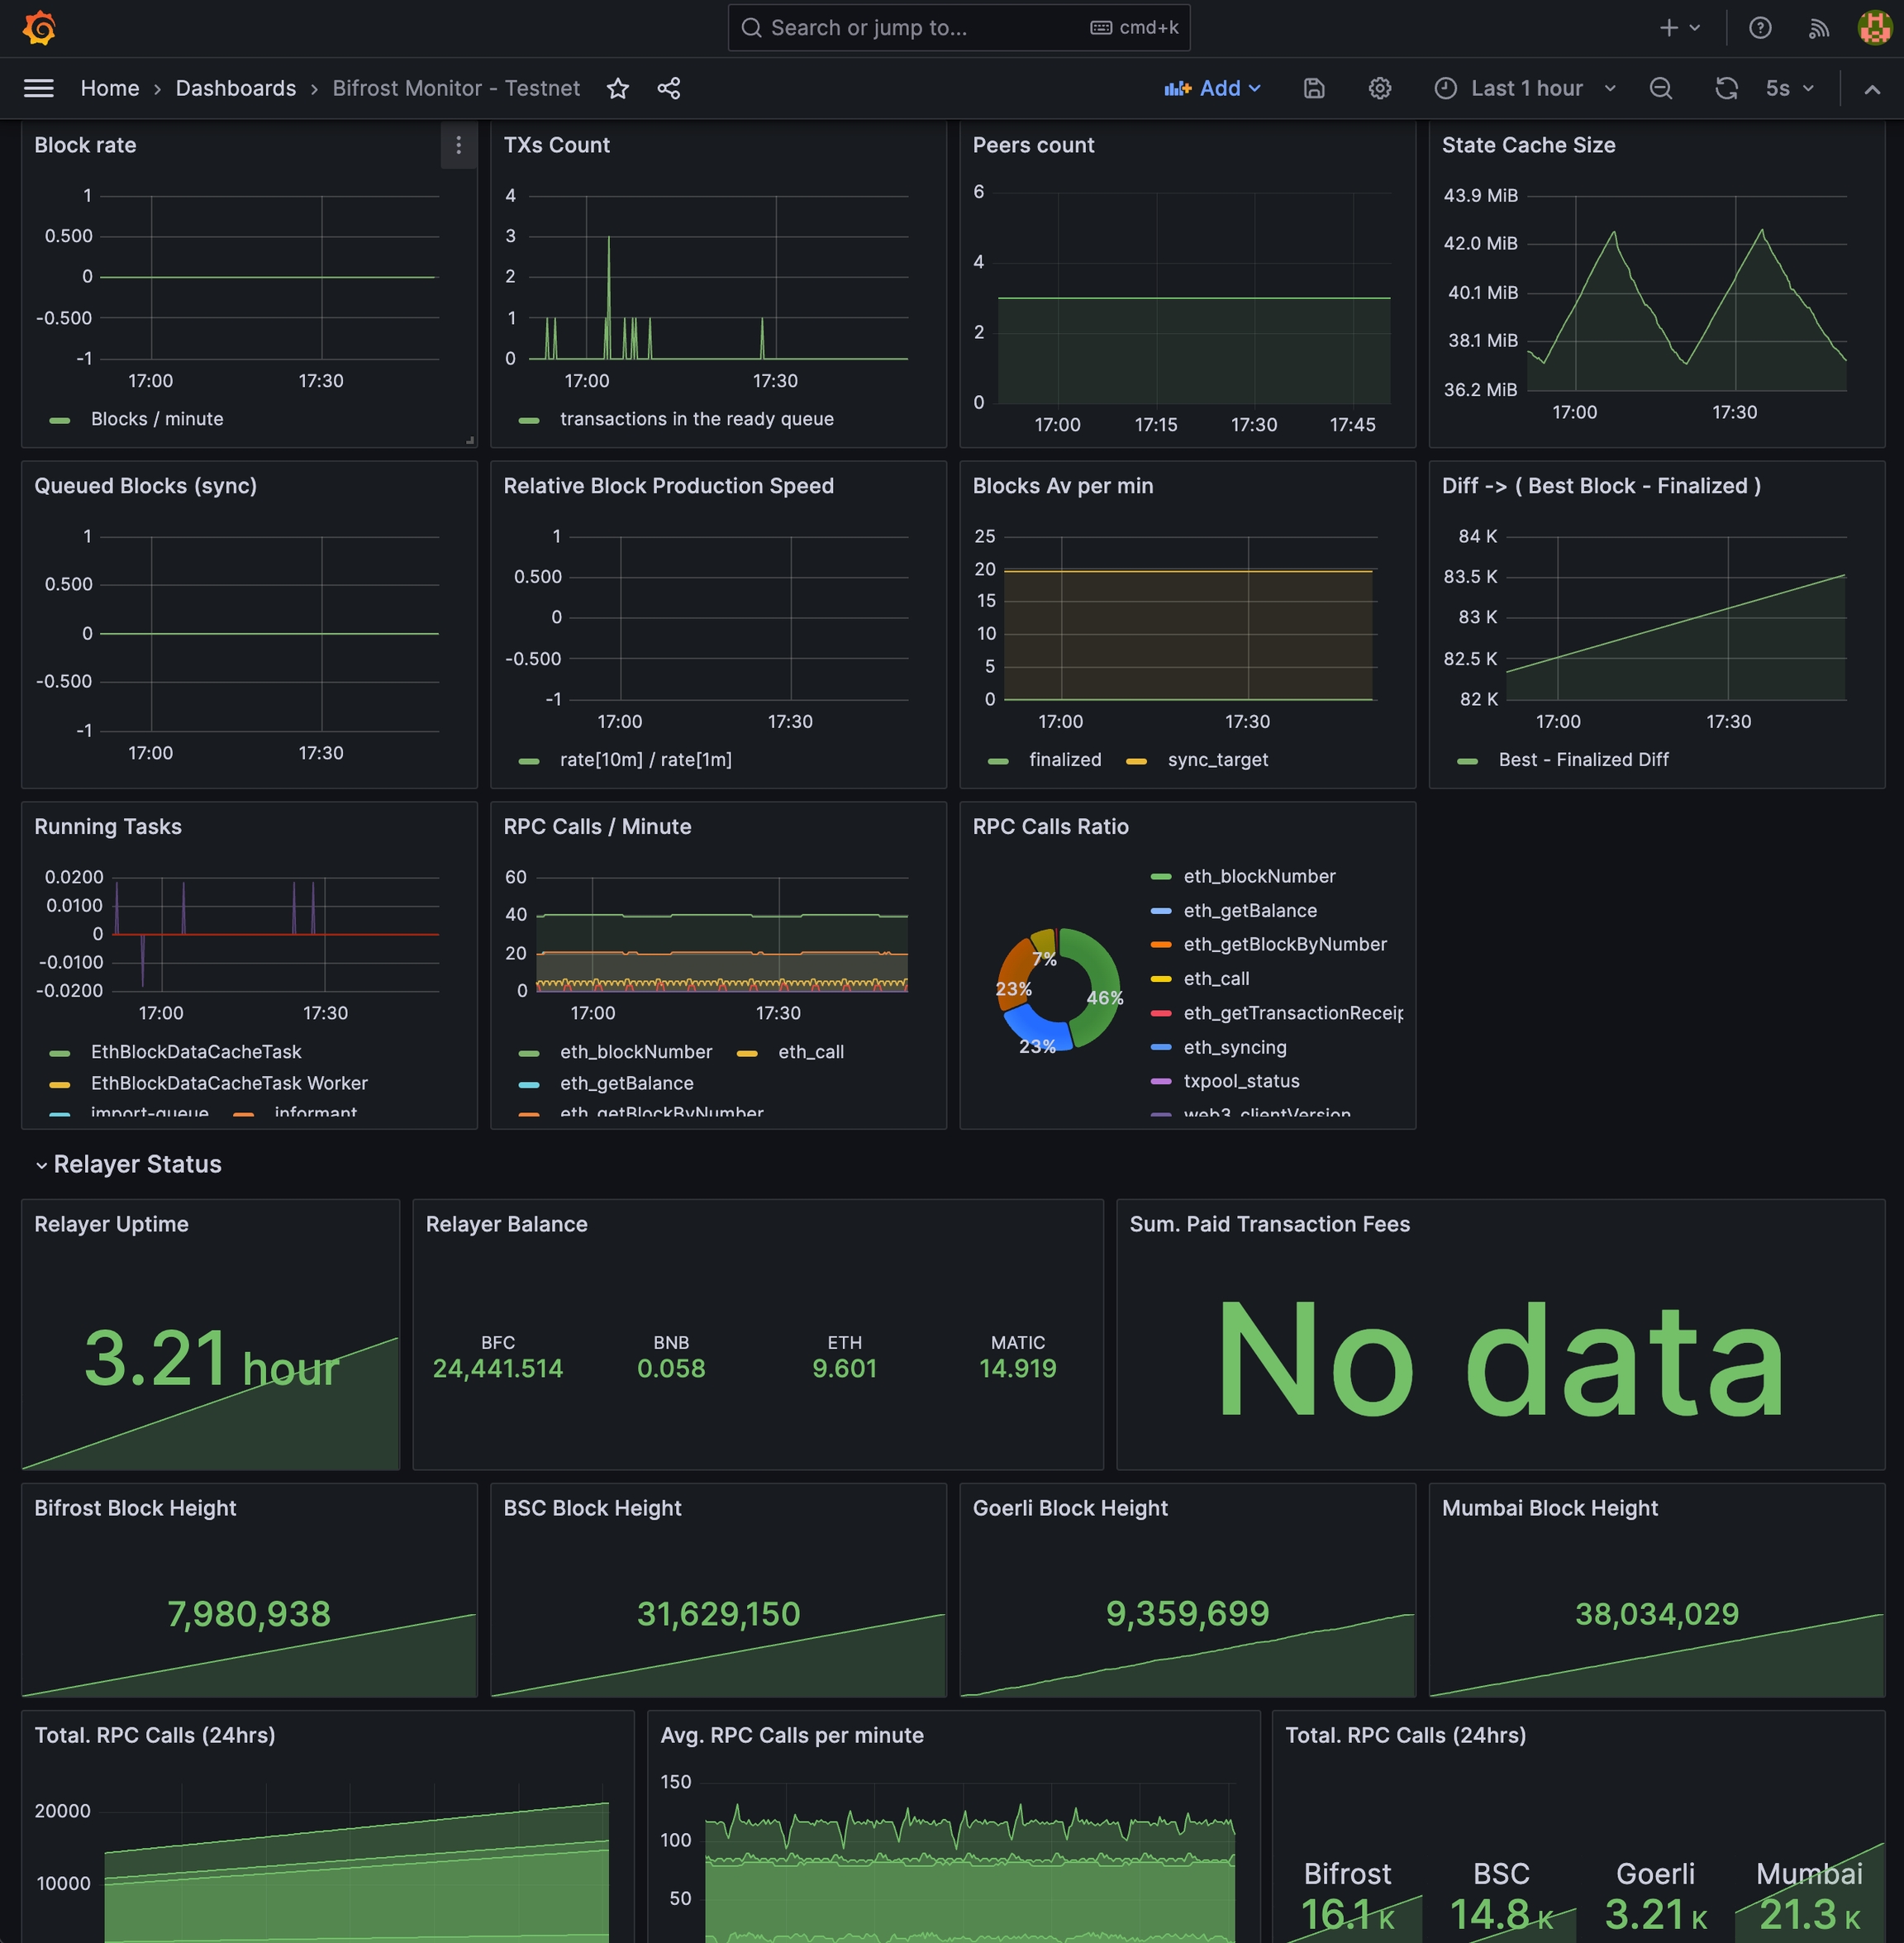Open the Last 1 hour time picker

click(x=1525, y=88)
